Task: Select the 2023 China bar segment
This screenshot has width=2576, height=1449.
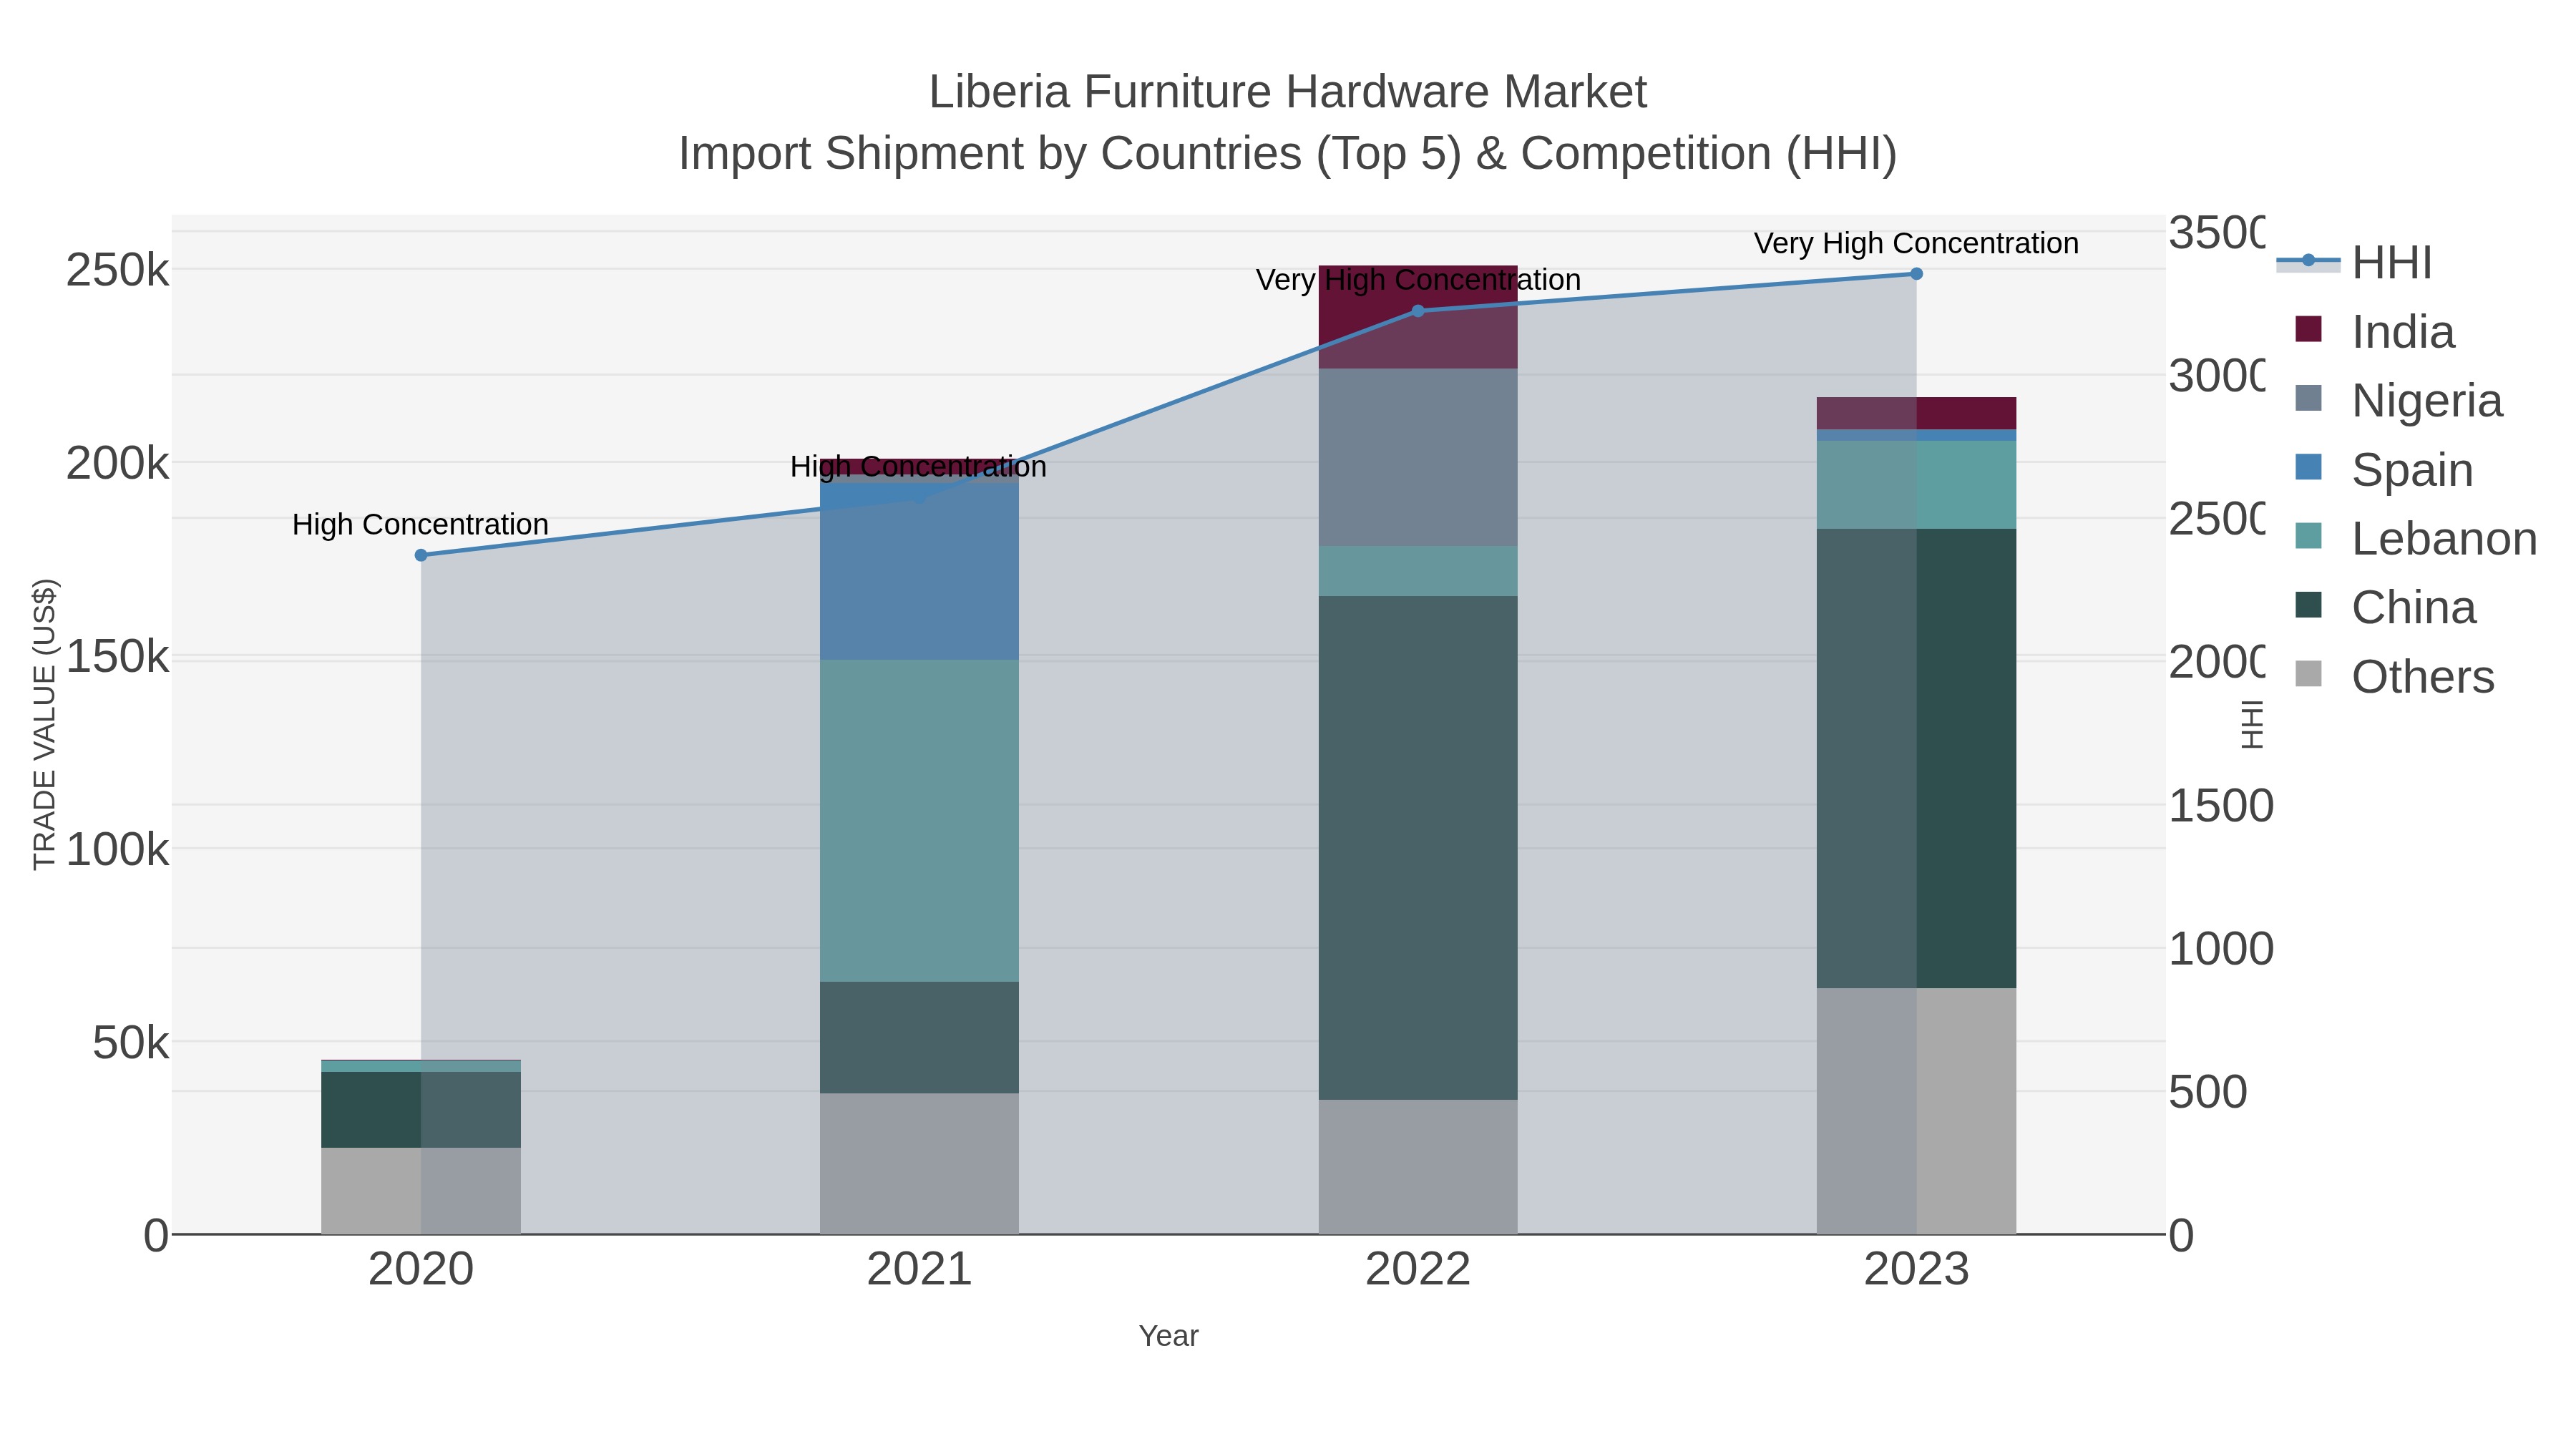Action: tap(1916, 759)
